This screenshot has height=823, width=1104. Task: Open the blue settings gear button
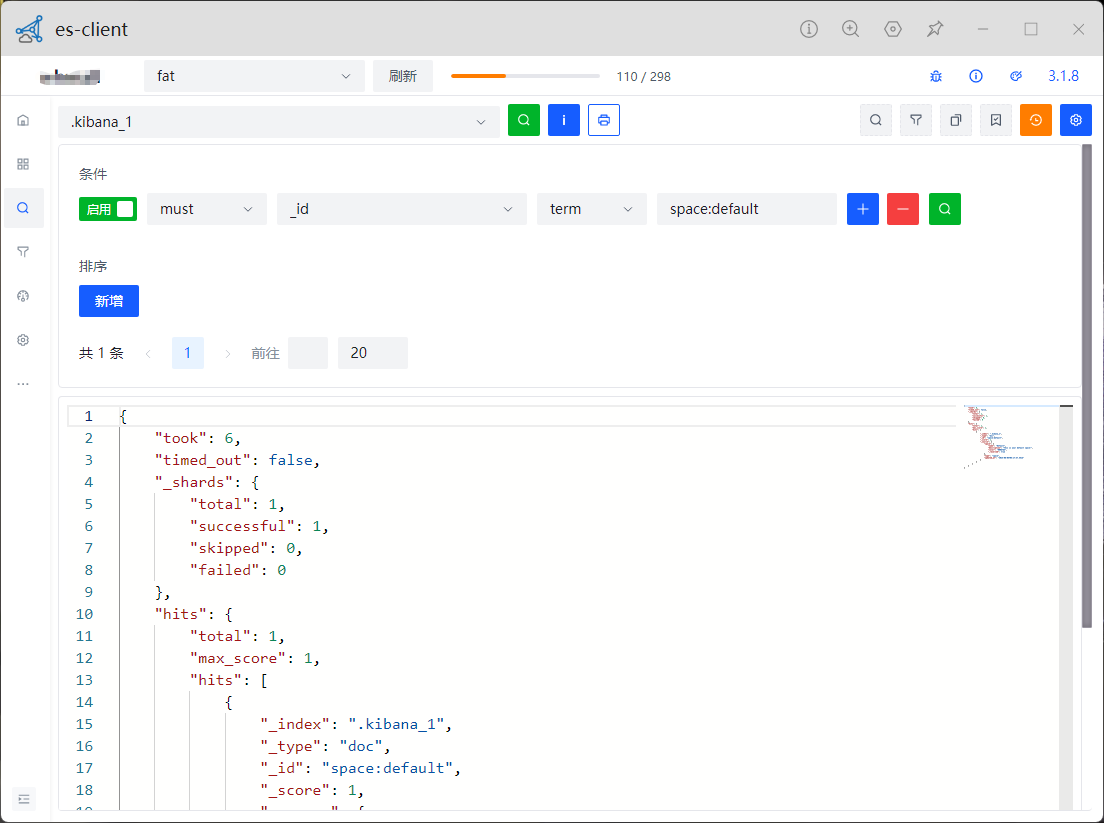point(1076,120)
